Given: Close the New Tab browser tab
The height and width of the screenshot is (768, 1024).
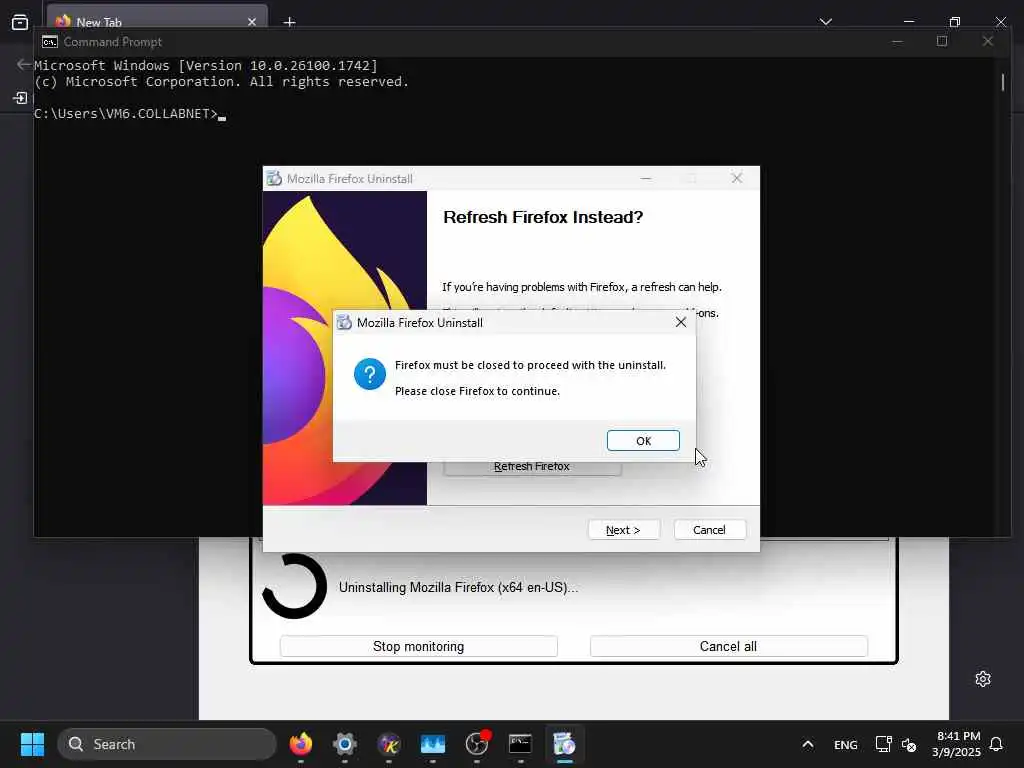Looking at the screenshot, I should tap(252, 22).
